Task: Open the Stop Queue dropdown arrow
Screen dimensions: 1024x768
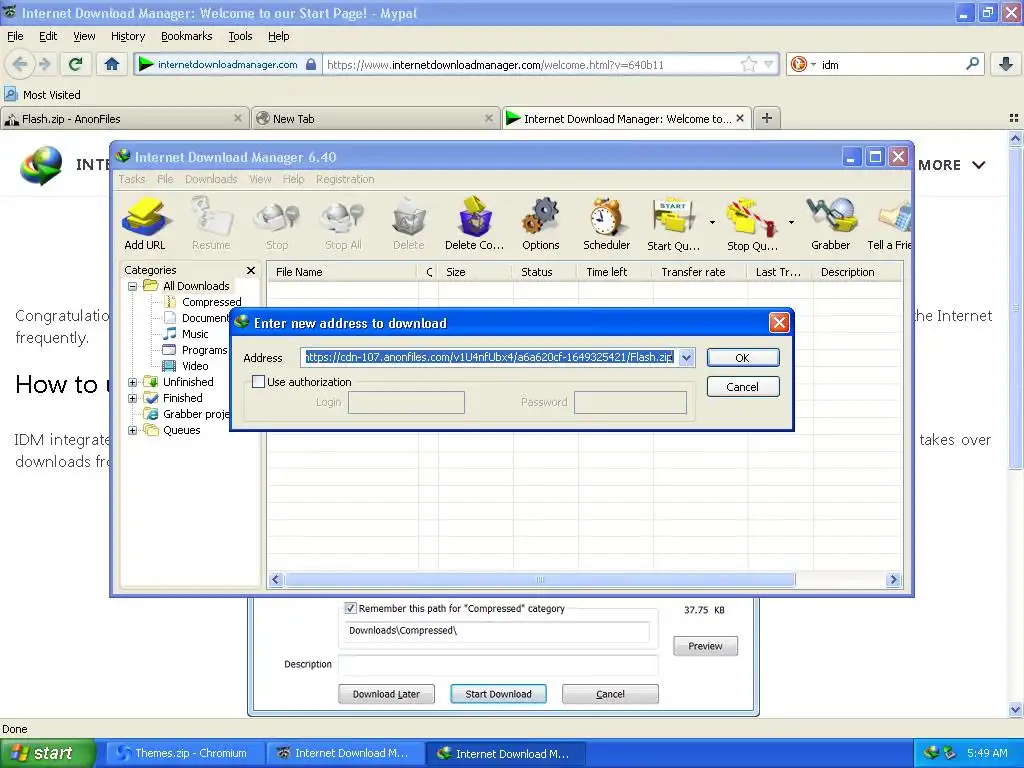Action: pos(792,223)
